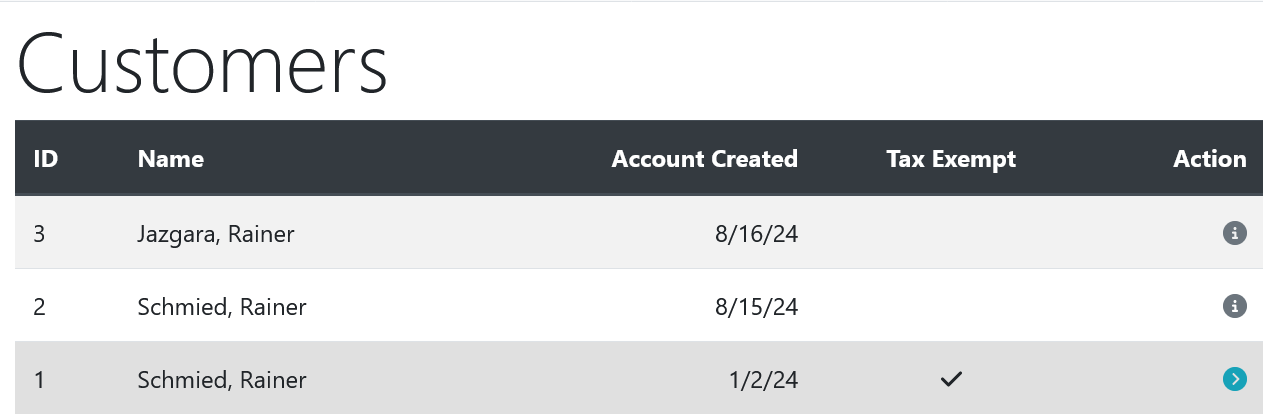Sort by the ID column header
Viewport: 1263px width, 420px height.
[x=45, y=159]
